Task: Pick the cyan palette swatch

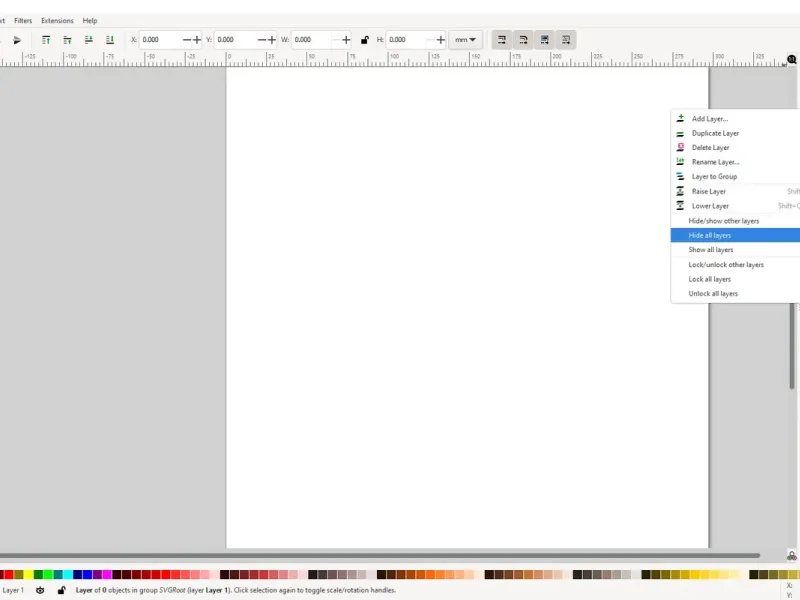Action: (x=68, y=575)
